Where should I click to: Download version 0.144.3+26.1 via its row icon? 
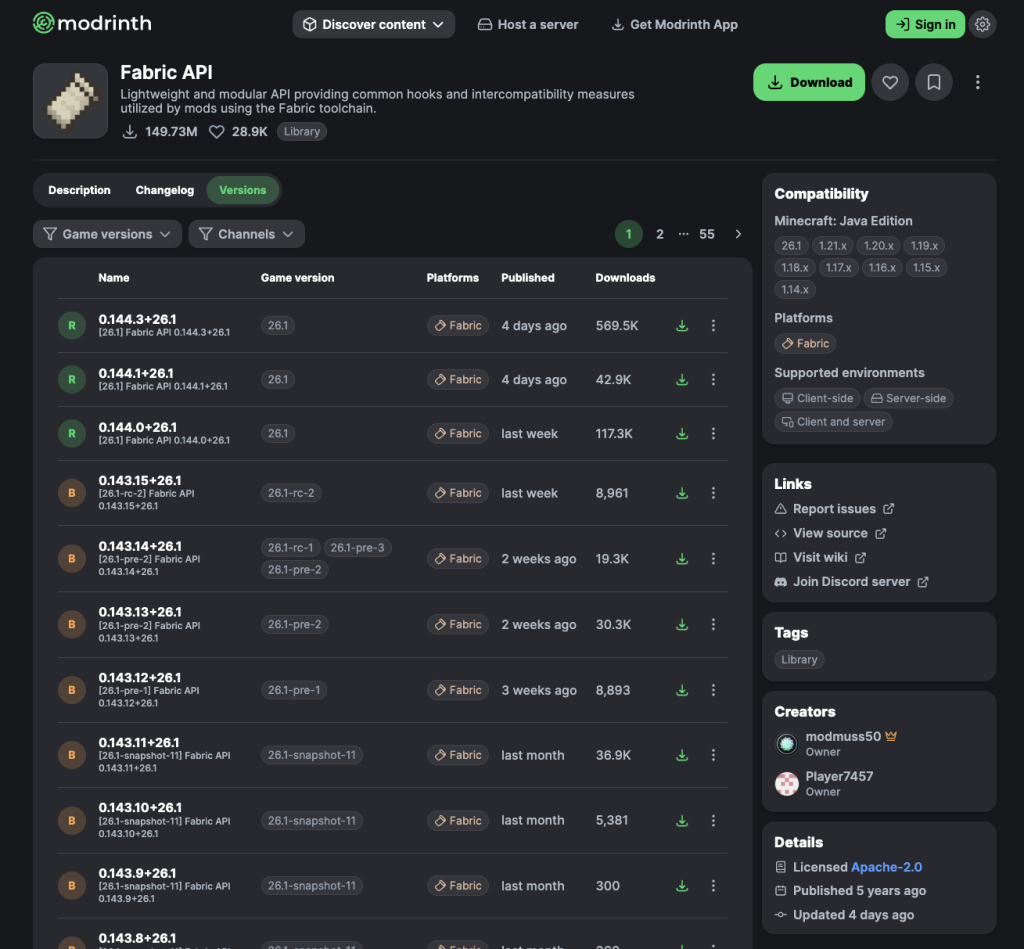(682, 325)
